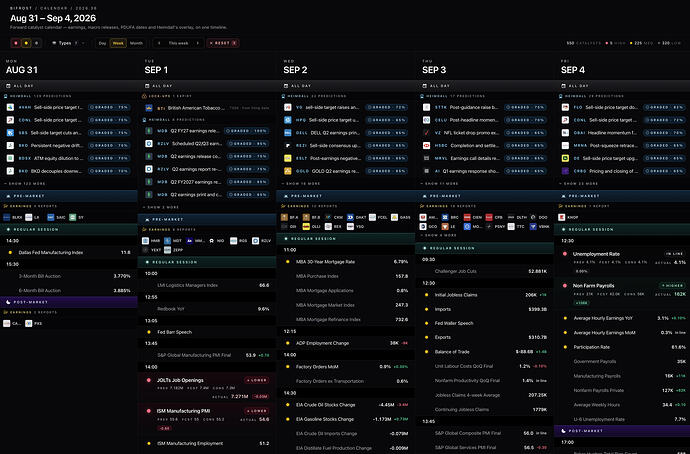Switch to Month view
Viewport: 690px width, 454px height.
136,43
